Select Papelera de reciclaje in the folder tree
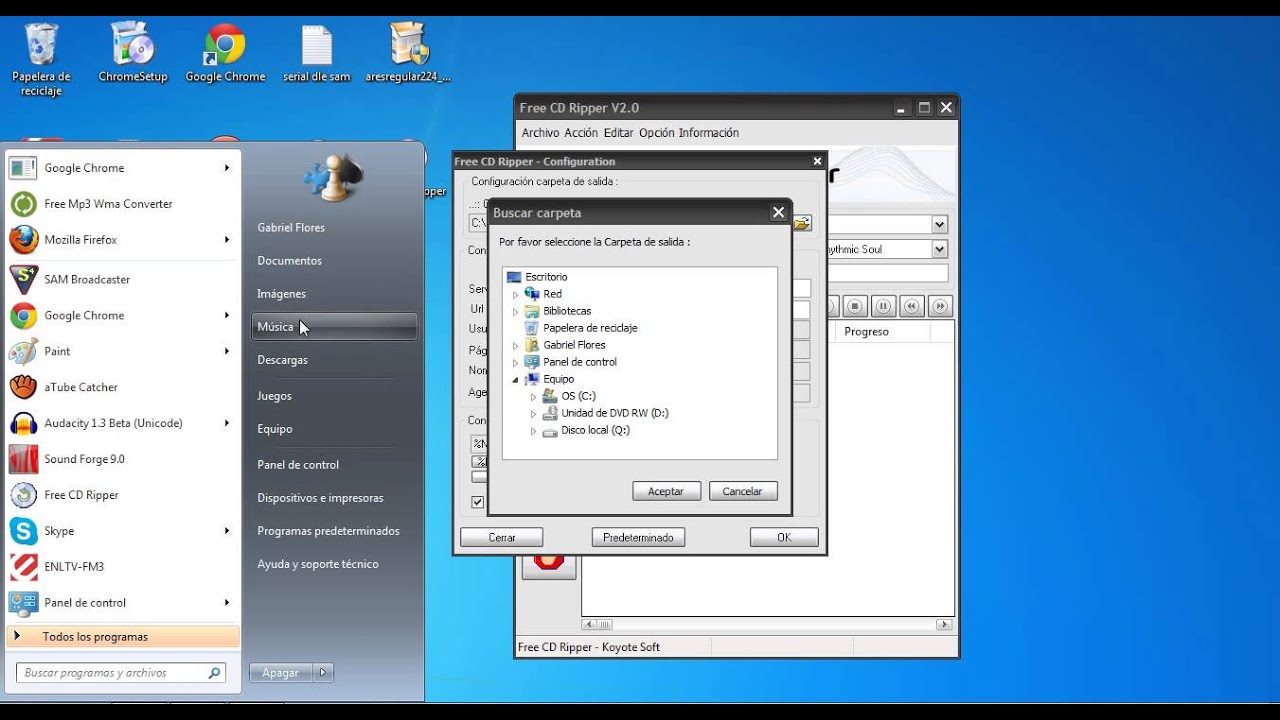 pyautogui.click(x=590, y=328)
